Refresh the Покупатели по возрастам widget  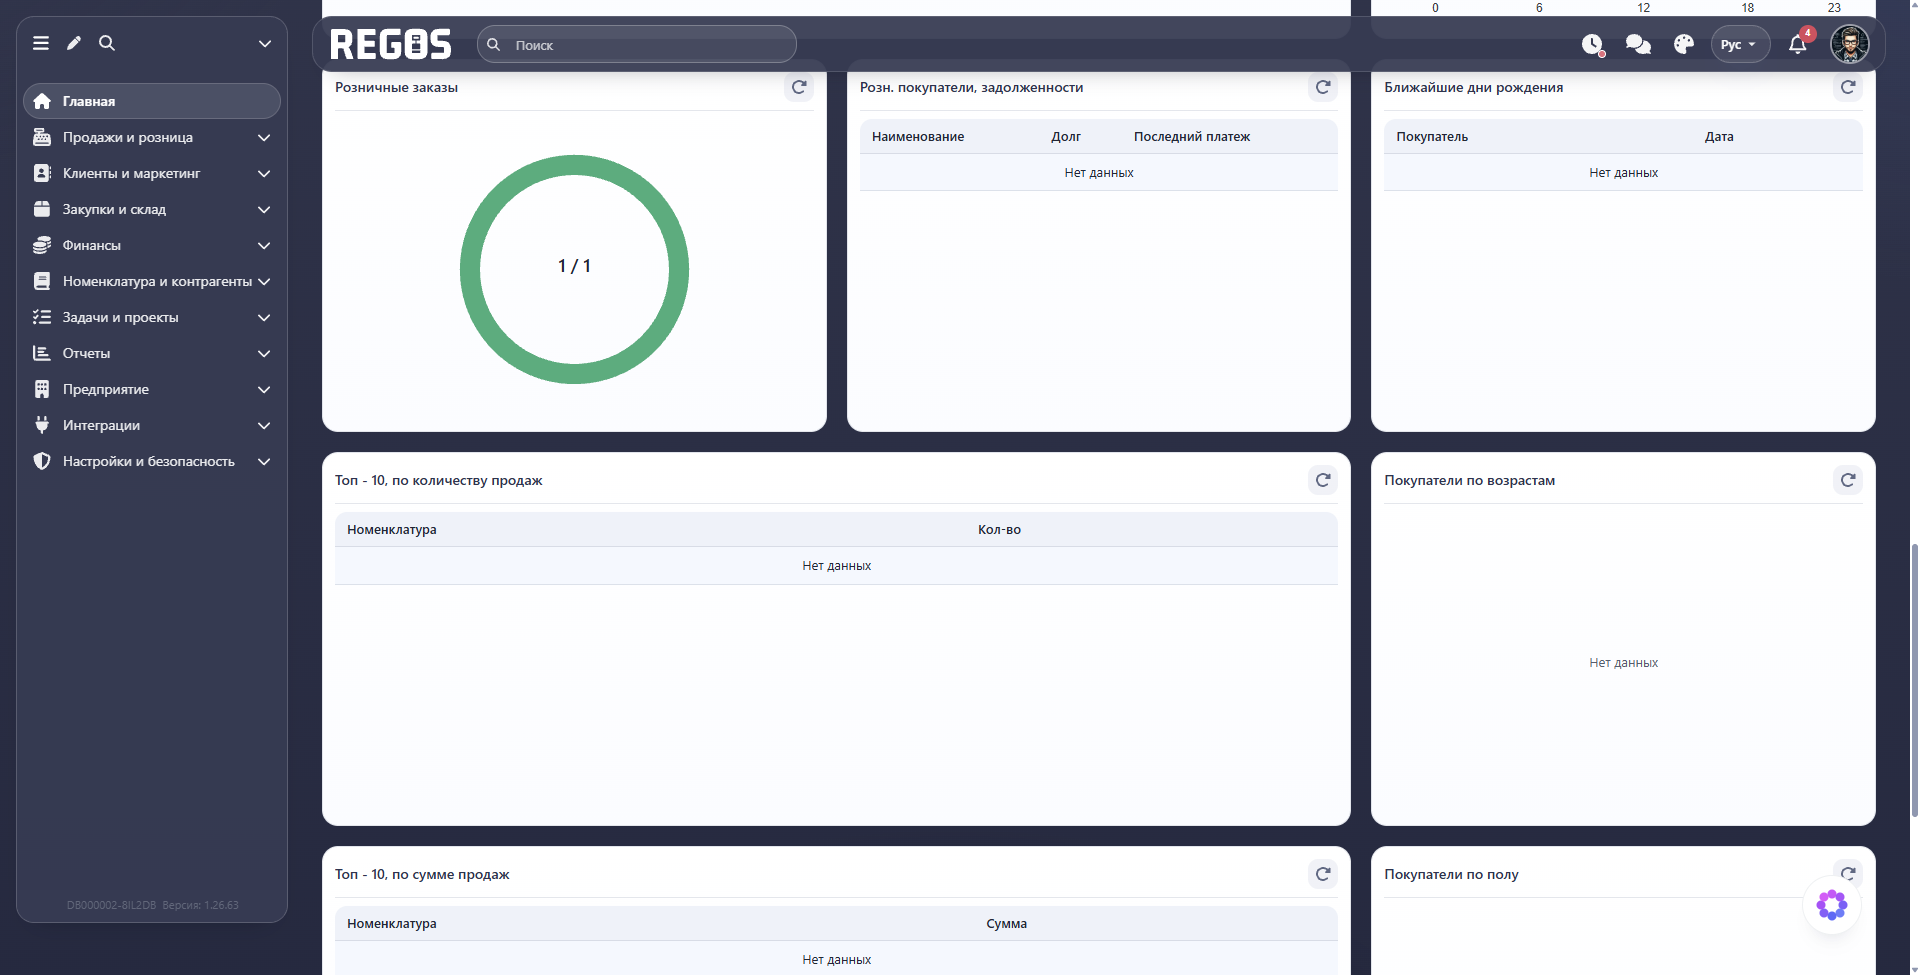click(x=1848, y=480)
